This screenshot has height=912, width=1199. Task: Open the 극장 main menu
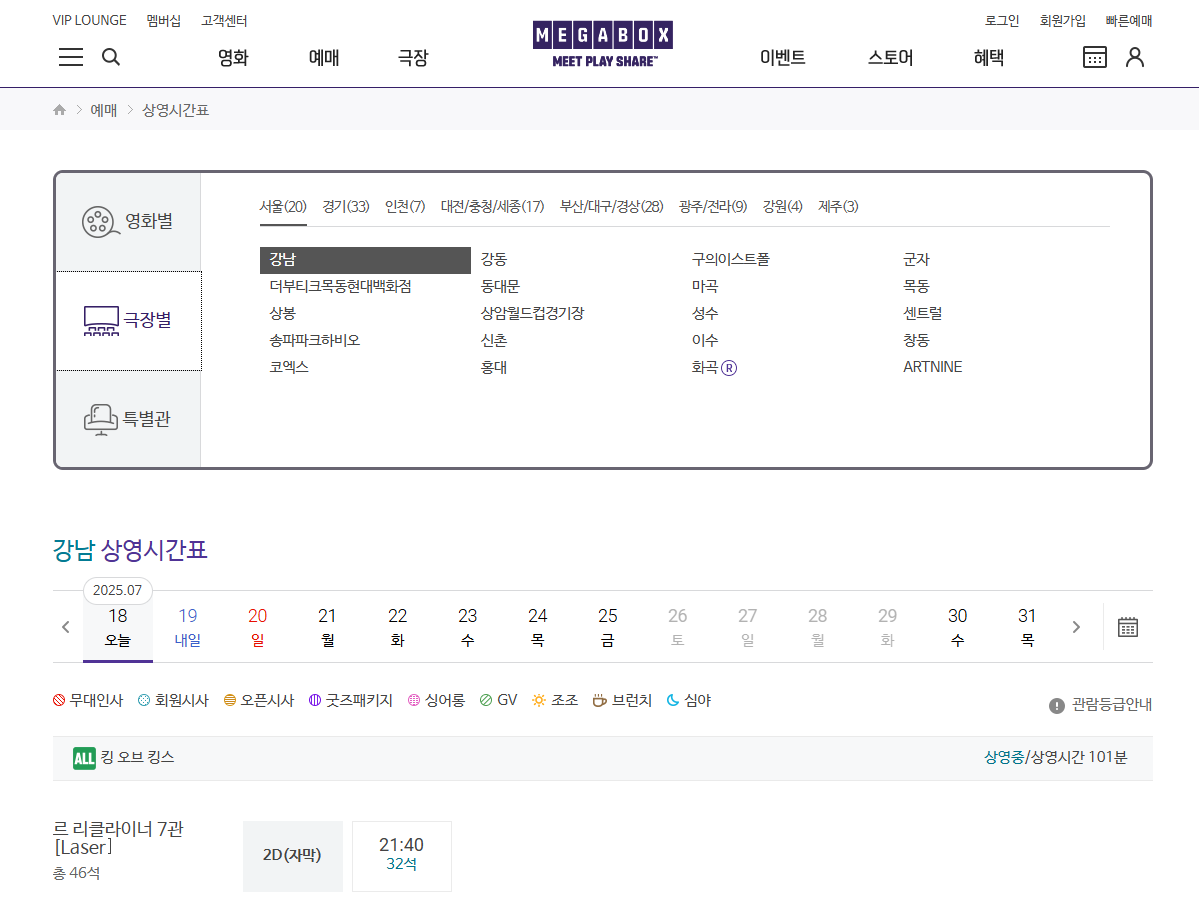(413, 57)
